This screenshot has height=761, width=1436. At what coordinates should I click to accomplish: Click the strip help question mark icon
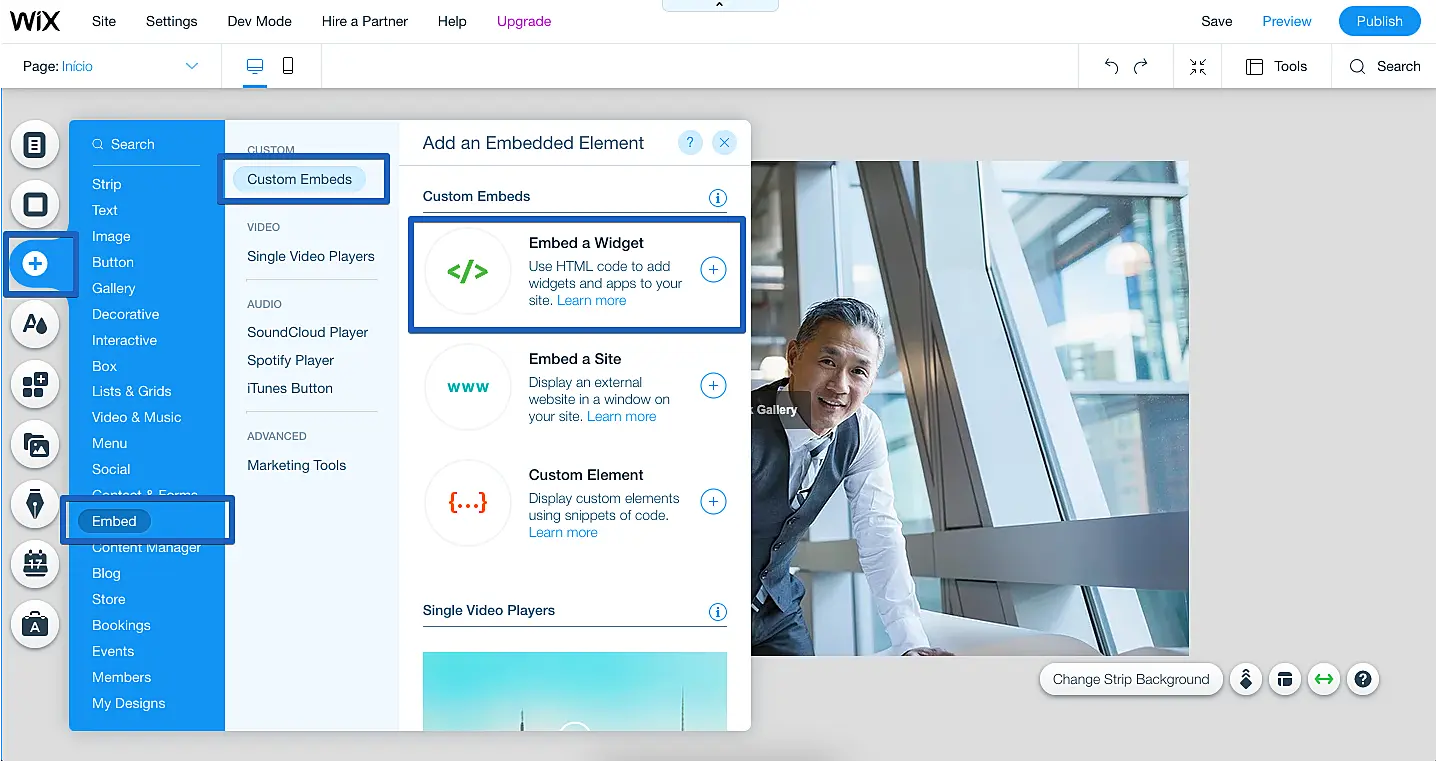(x=1362, y=680)
